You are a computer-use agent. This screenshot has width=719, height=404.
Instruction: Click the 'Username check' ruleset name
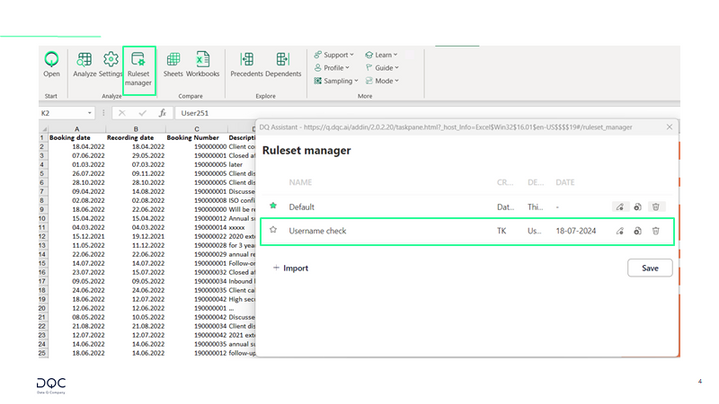pos(317,231)
